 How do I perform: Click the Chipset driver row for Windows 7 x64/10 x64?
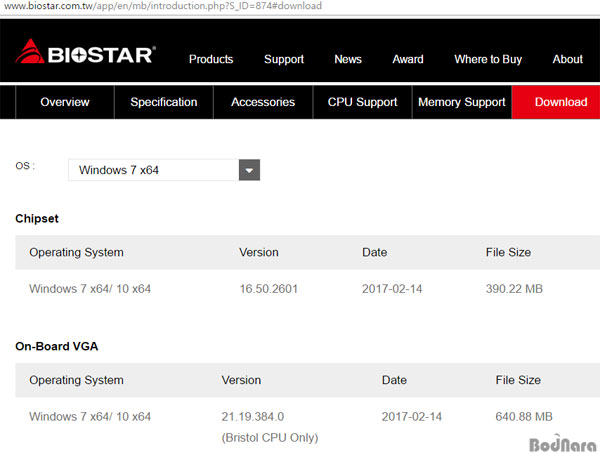[x=308, y=289]
